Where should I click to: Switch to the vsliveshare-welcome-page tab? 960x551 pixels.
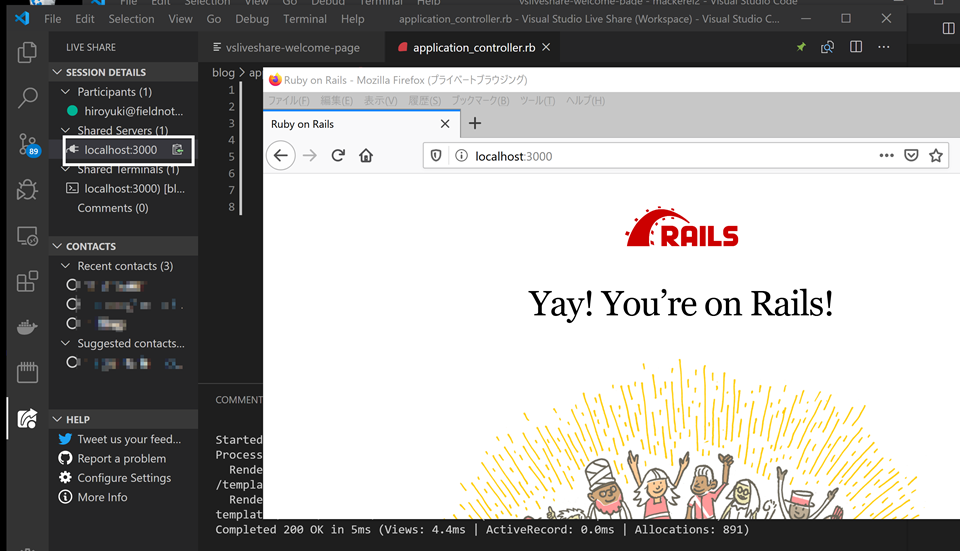pos(291,47)
